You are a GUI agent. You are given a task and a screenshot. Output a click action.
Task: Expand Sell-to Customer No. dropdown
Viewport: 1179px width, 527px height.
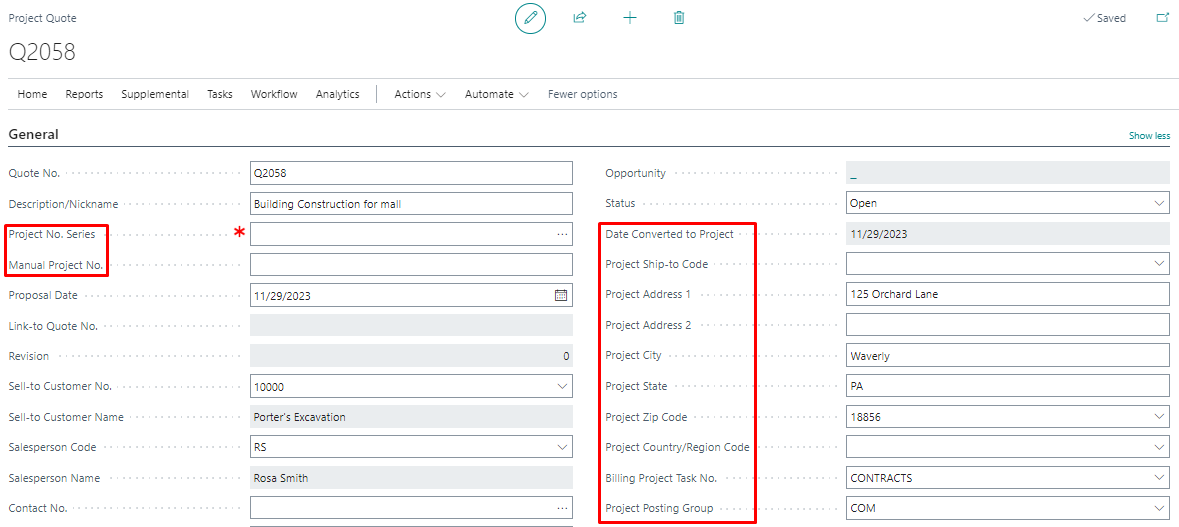coord(562,386)
